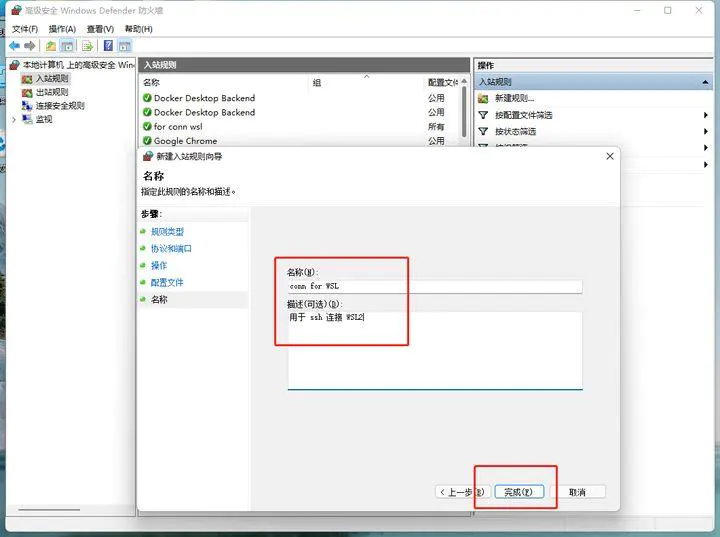Select the 出站规则 node icon in the tree
The image size is (720, 537).
[27, 92]
